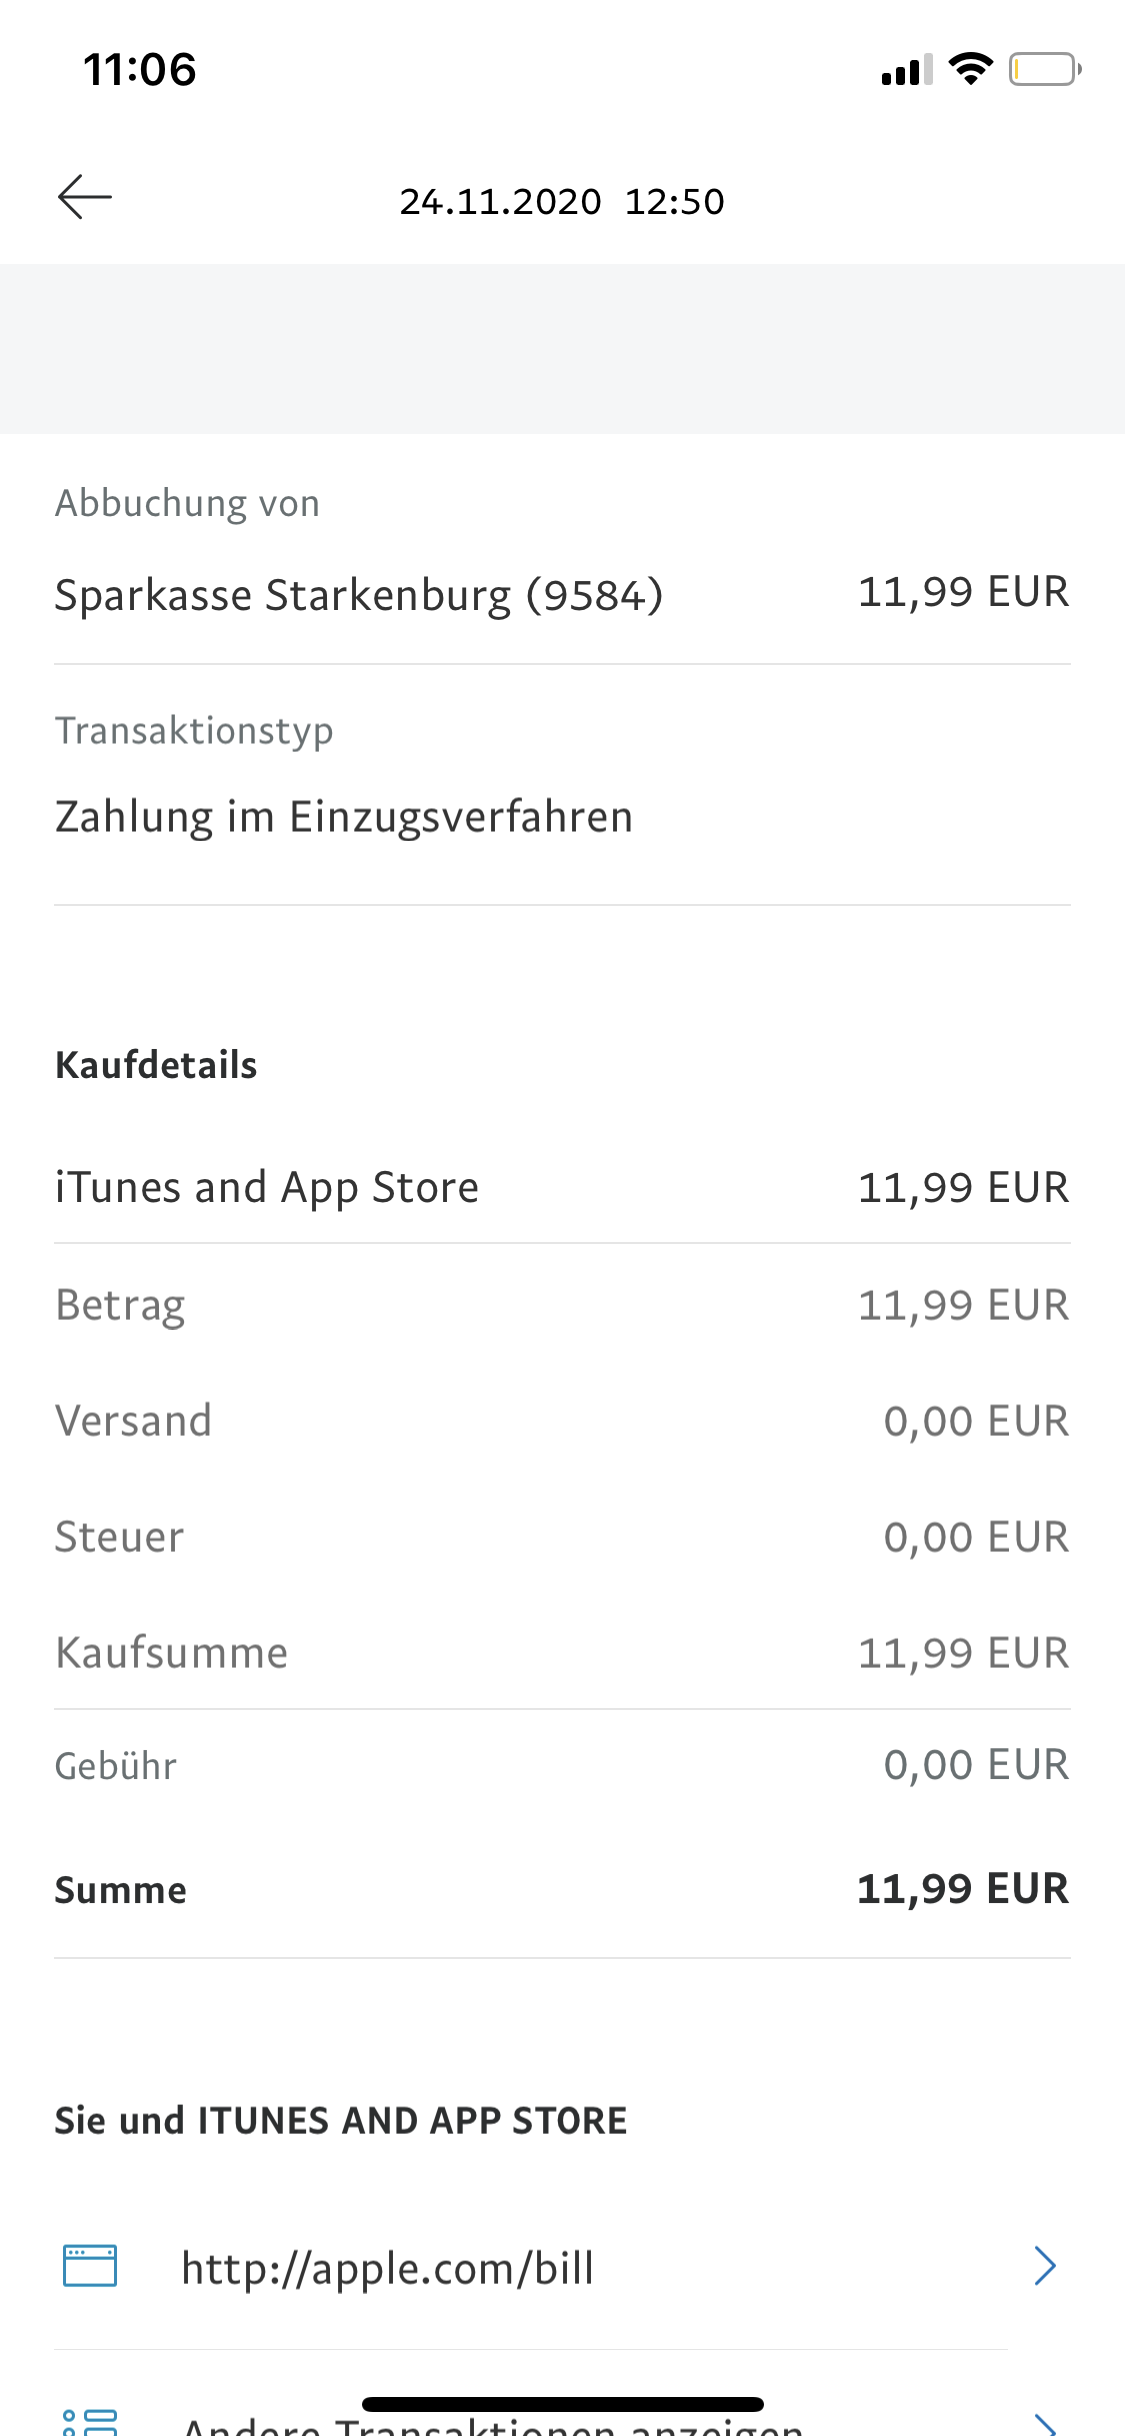Tap the Zahlung im Einzugsverfahren transaction type
Screen dimensions: 1125x2436
[344, 817]
